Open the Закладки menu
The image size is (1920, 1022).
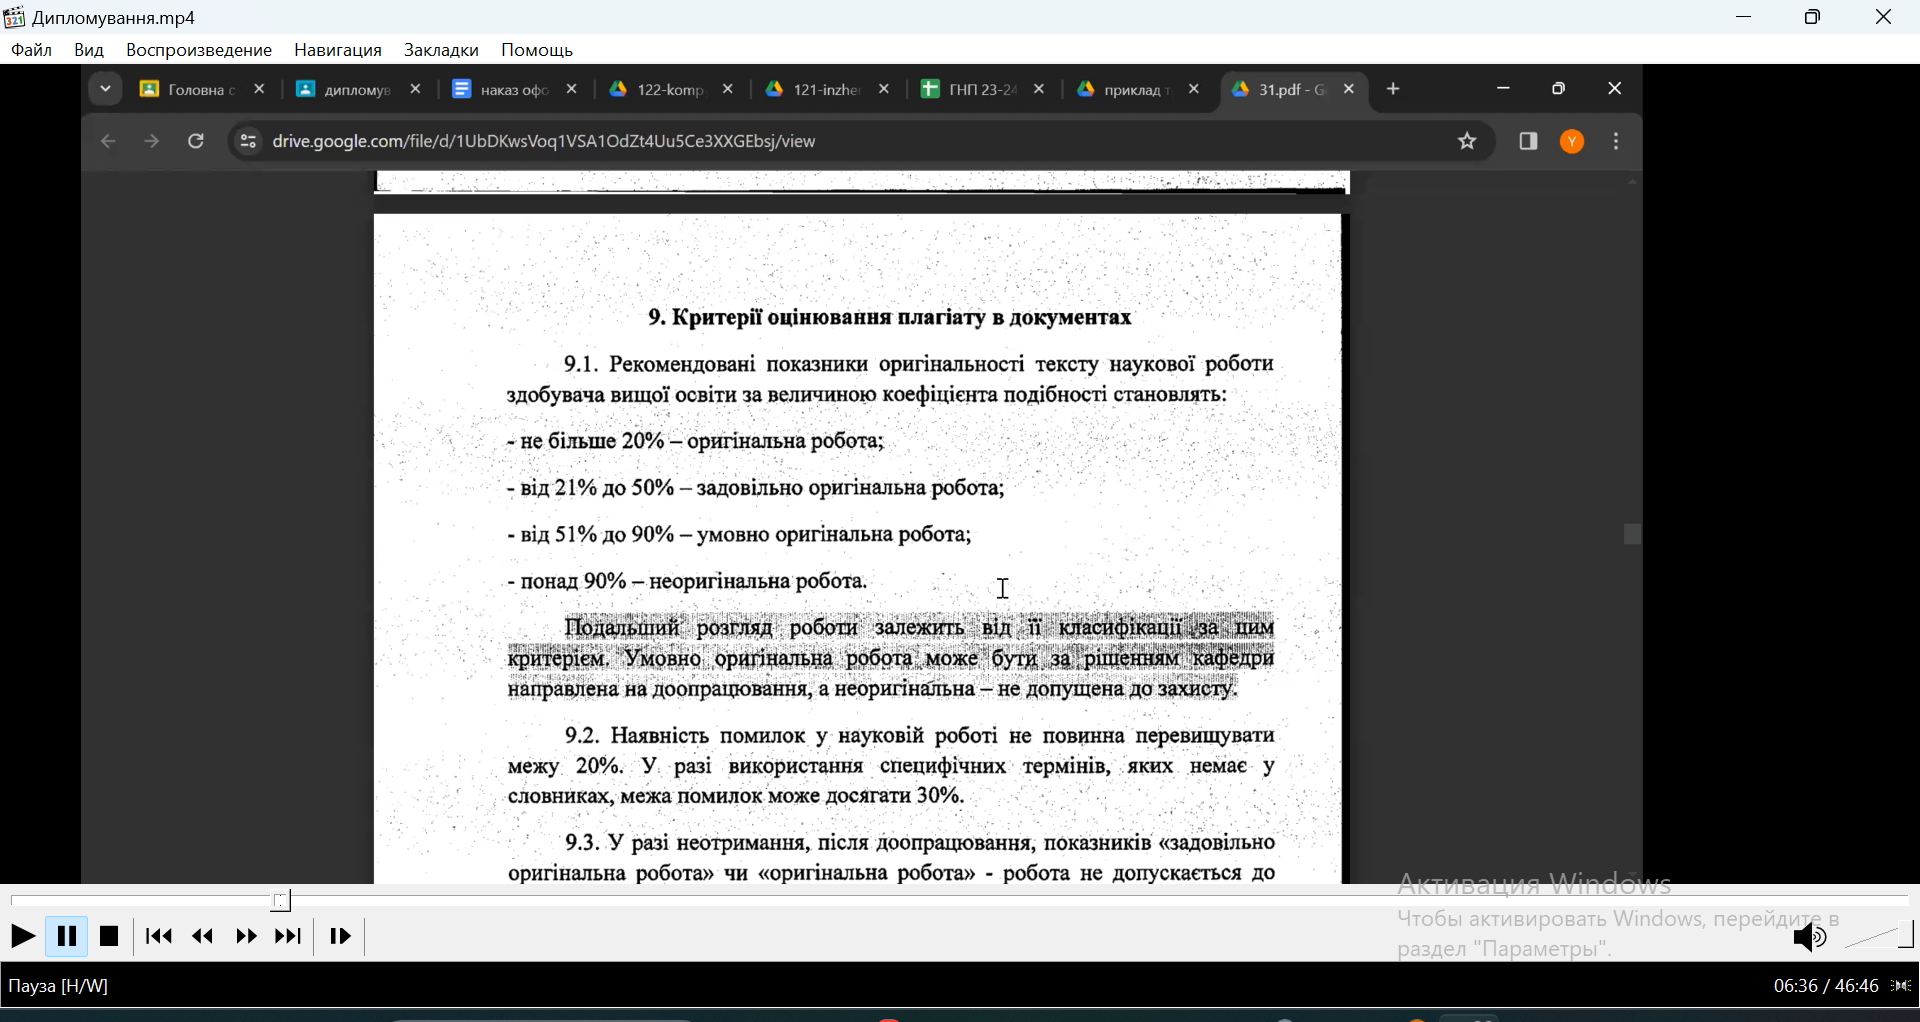click(x=442, y=50)
